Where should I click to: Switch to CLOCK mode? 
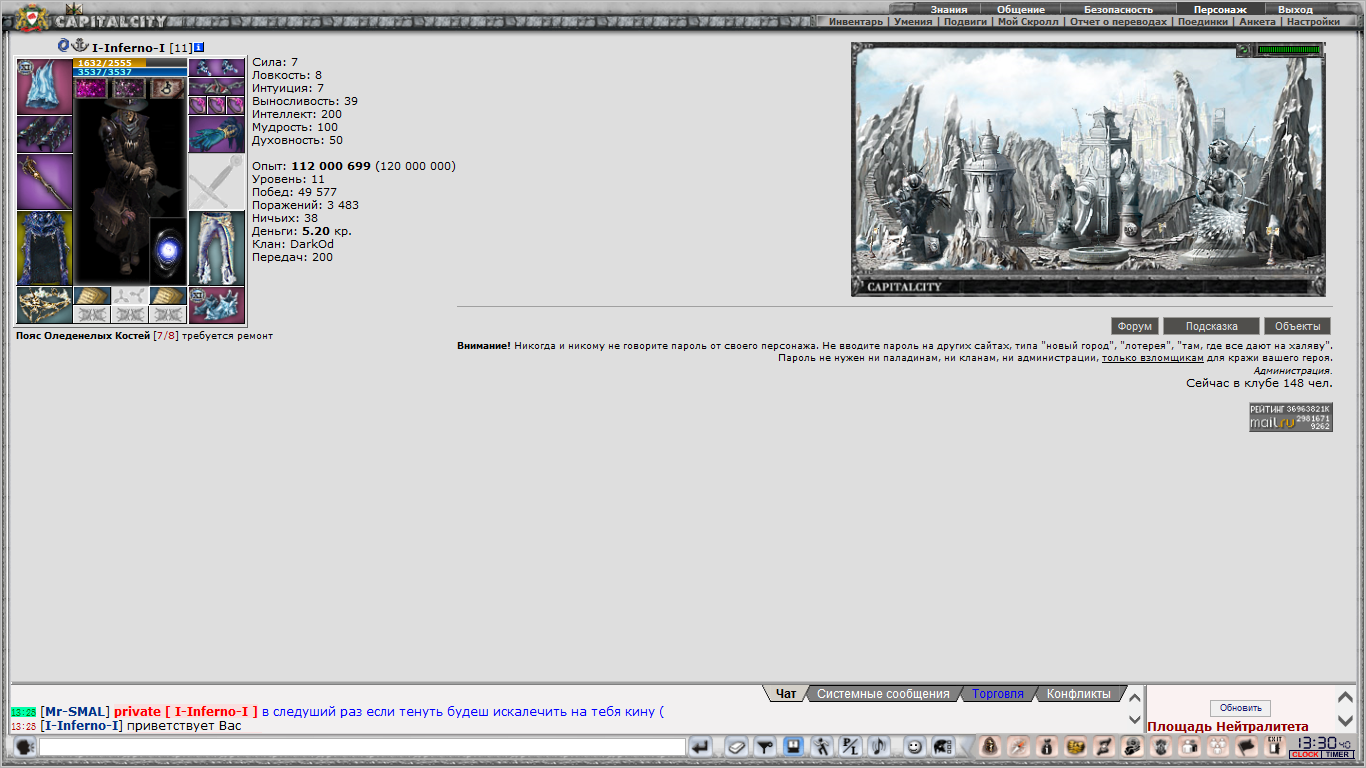[1305, 754]
